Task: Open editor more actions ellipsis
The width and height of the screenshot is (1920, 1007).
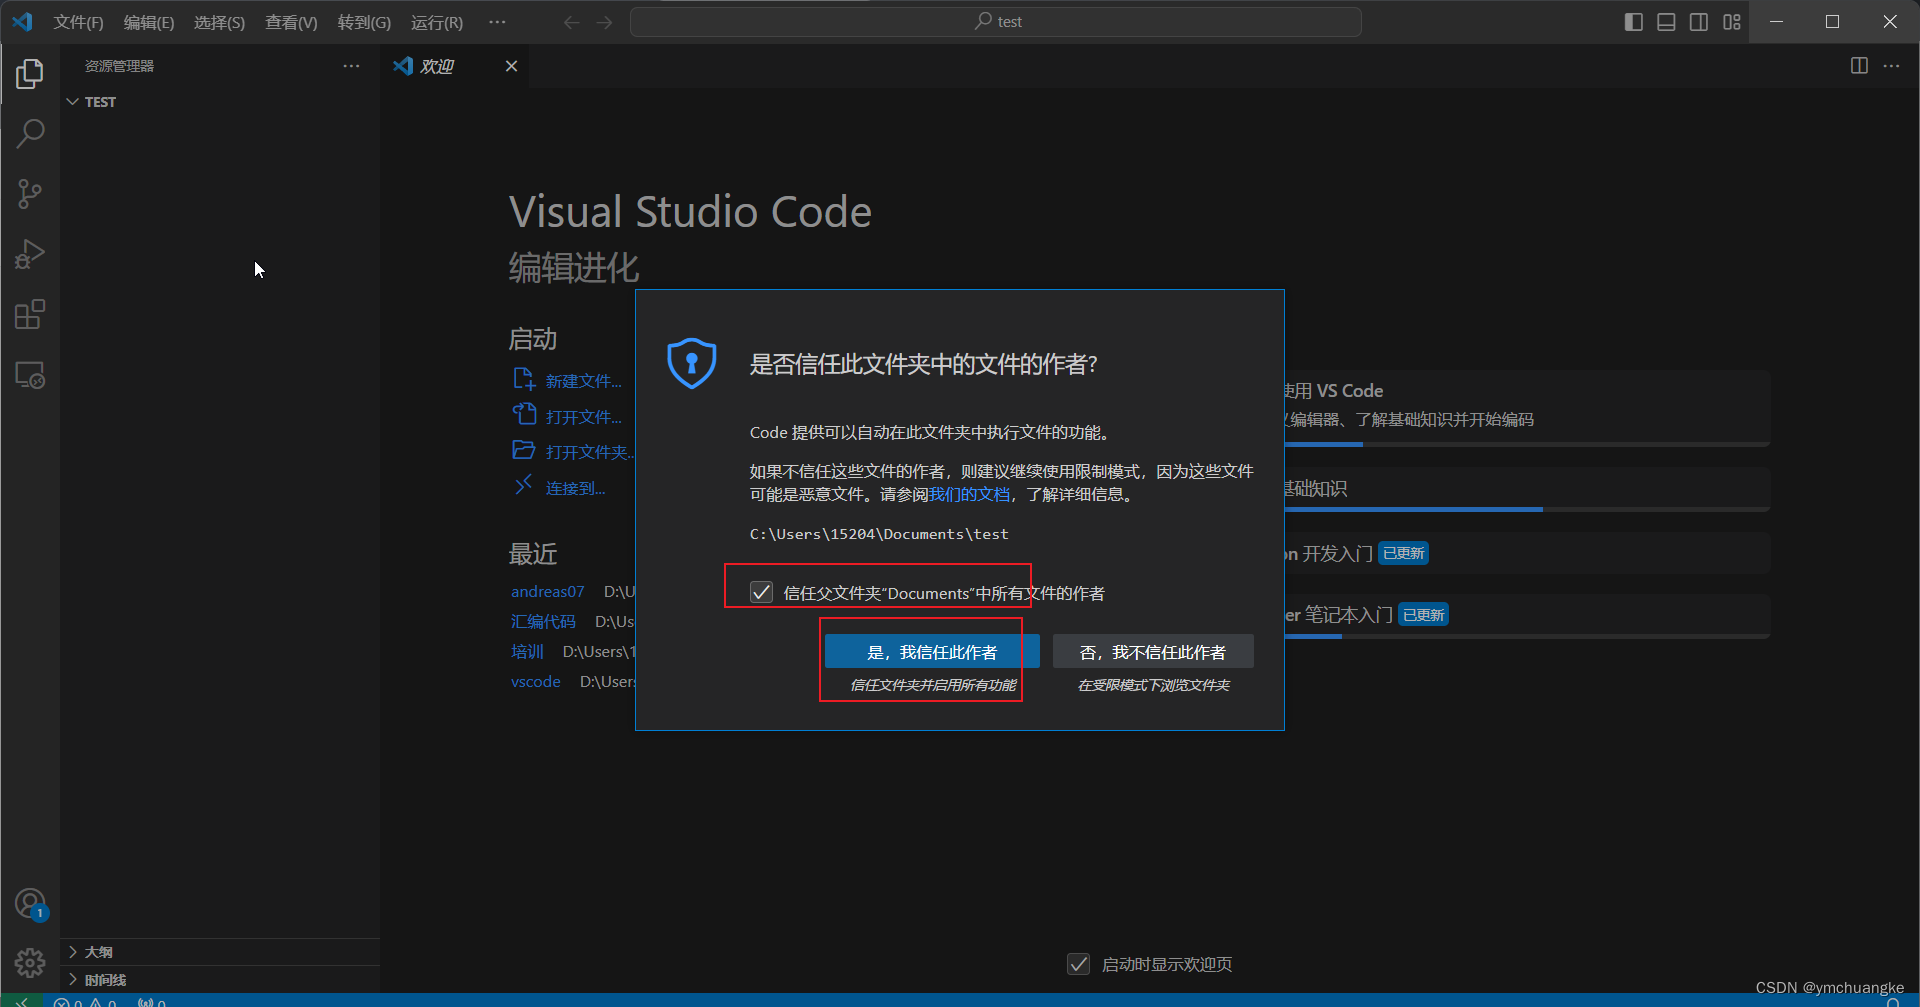Action: point(1891,66)
